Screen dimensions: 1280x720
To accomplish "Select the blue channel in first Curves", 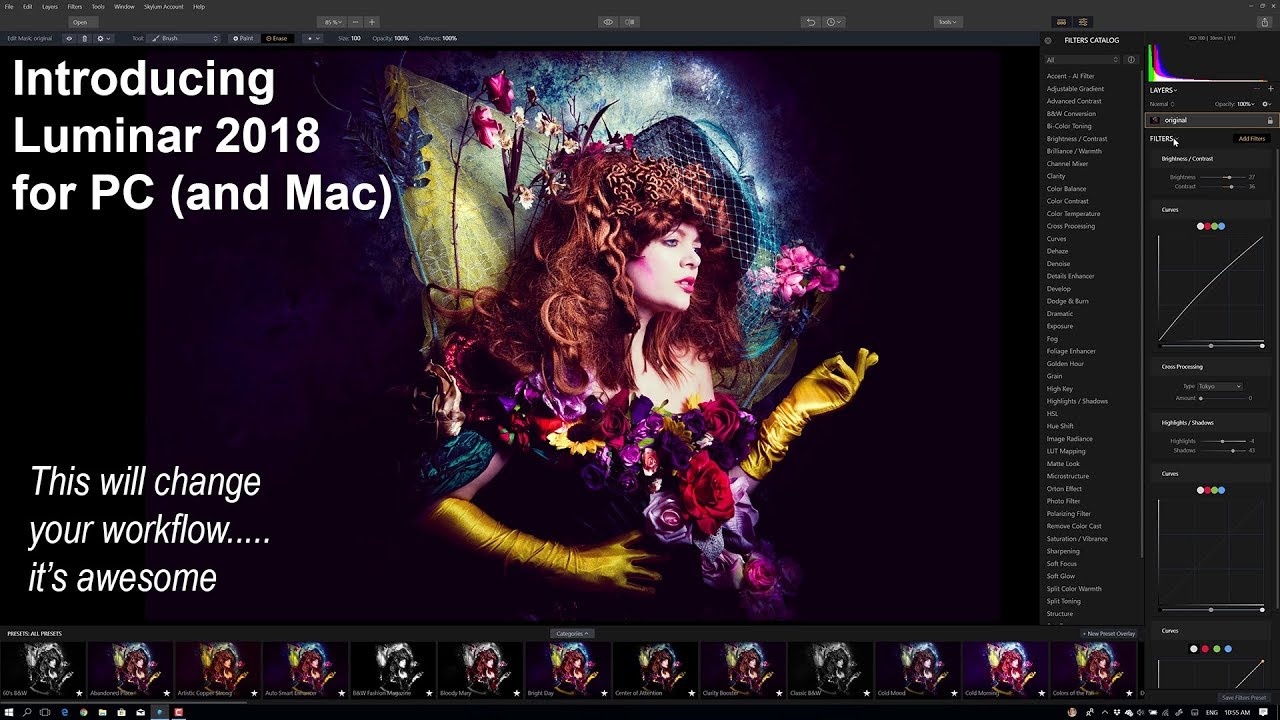I will [x=1222, y=226].
